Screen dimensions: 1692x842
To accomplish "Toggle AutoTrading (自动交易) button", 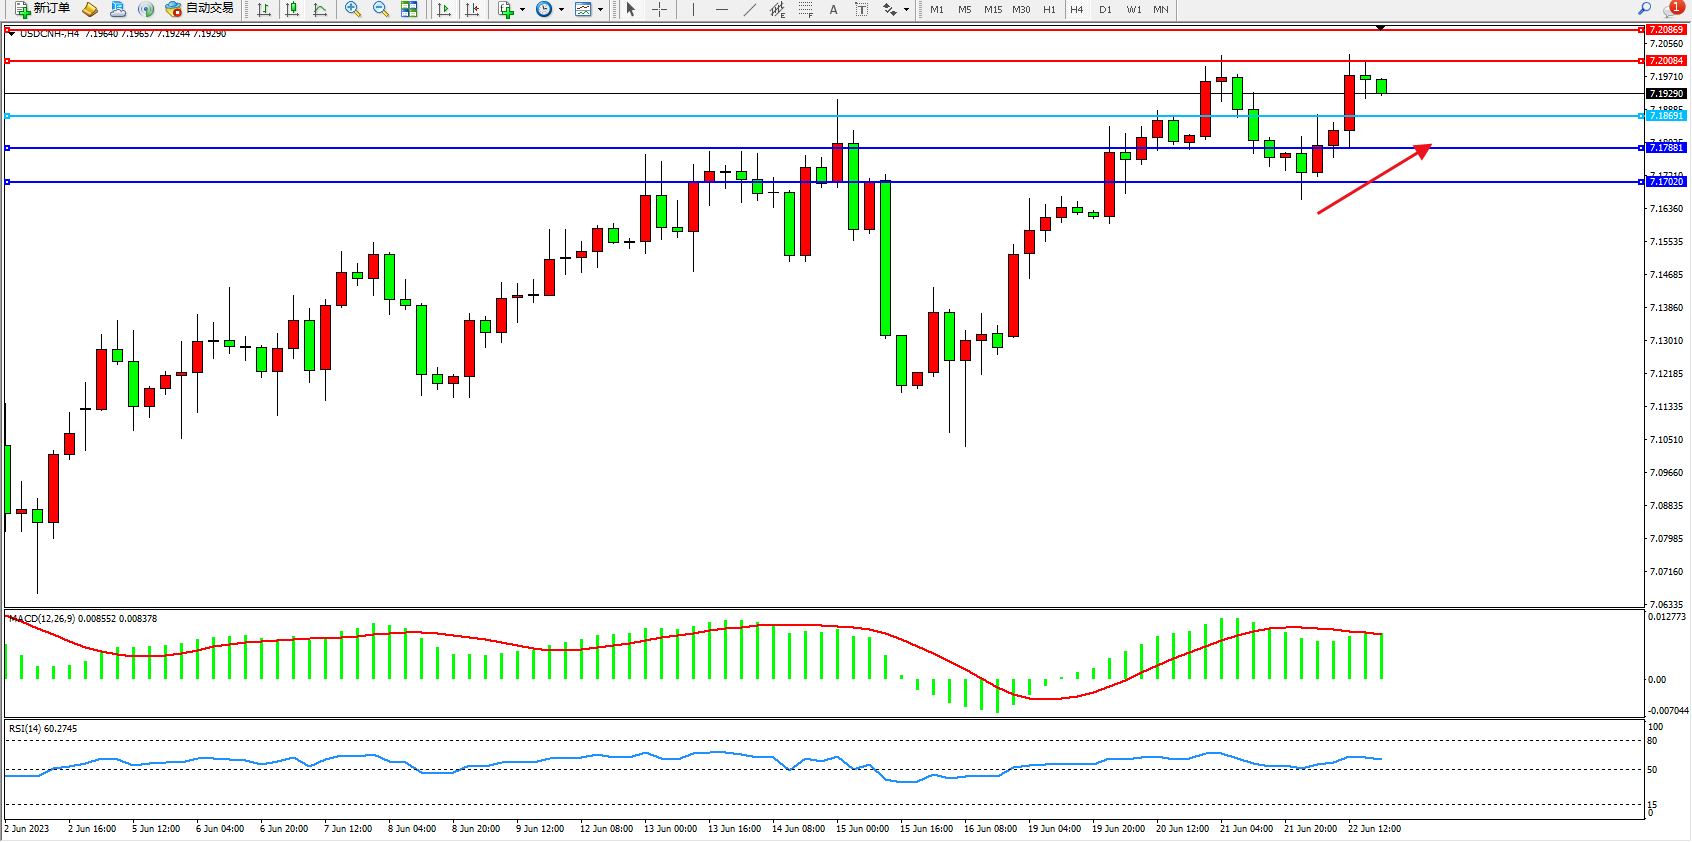I will click(x=200, y=9).
